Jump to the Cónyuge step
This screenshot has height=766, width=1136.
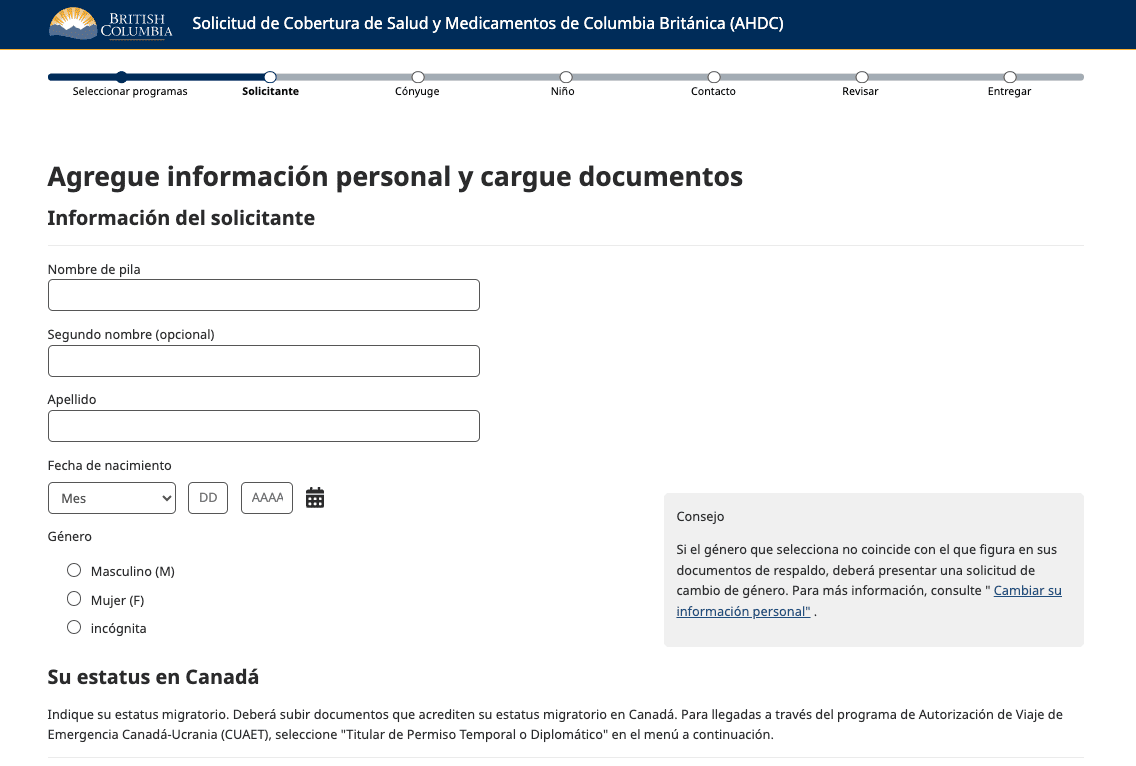(418, 77)
